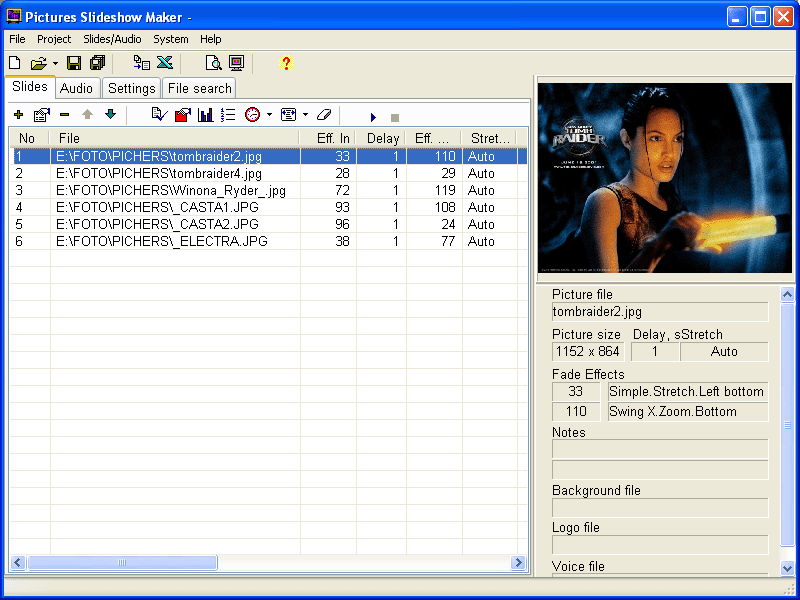Viewport: 800px width, 600px height.
Task: Click the stretch width arrows icon
Action: [288, 115]
